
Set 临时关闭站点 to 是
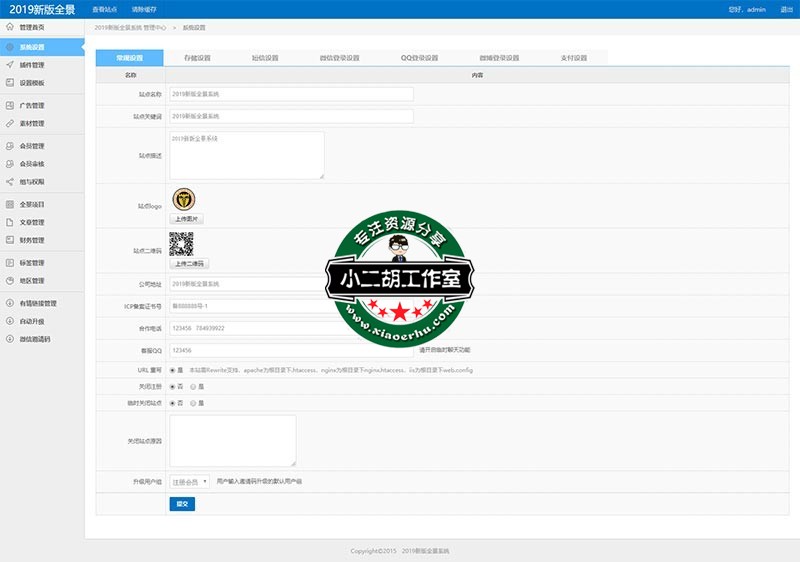[x=193, y=403]
